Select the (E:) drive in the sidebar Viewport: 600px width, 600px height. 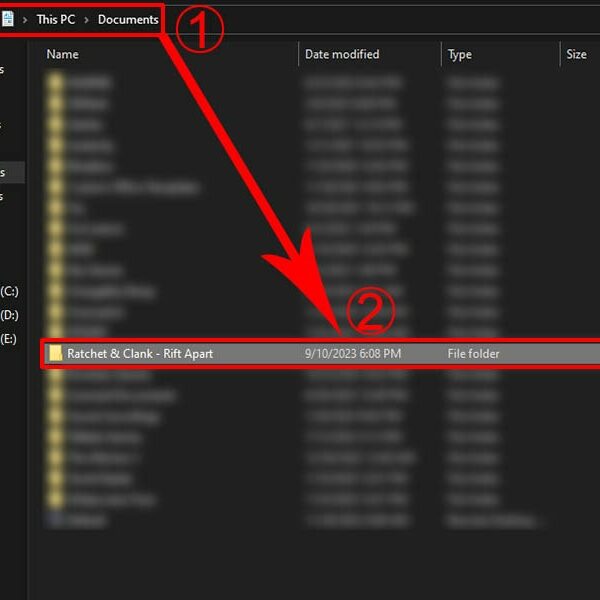click(x=9, y=339)
